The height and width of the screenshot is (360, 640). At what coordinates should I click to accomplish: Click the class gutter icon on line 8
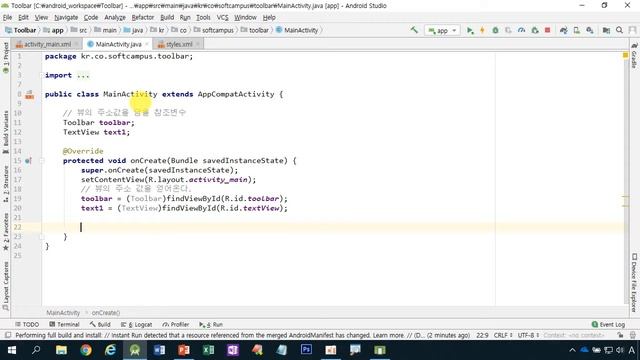[x=29, y=95]
